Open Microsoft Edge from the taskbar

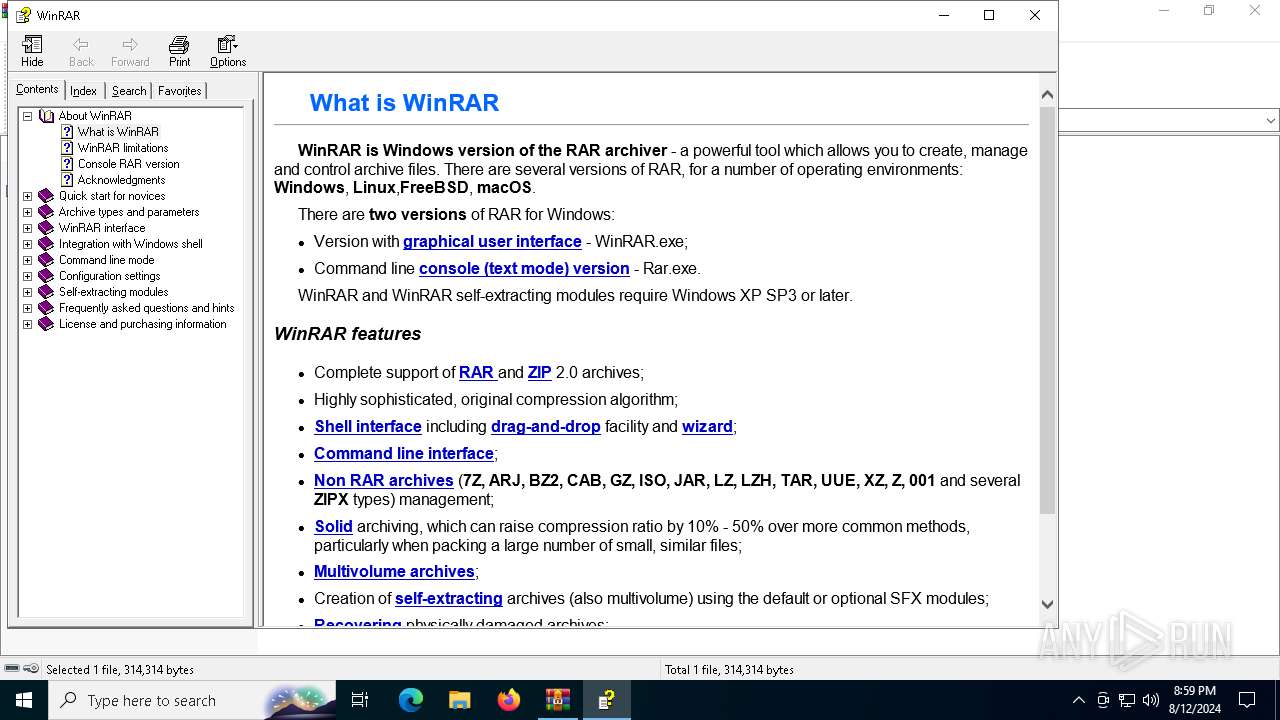[x=411, y=700]
